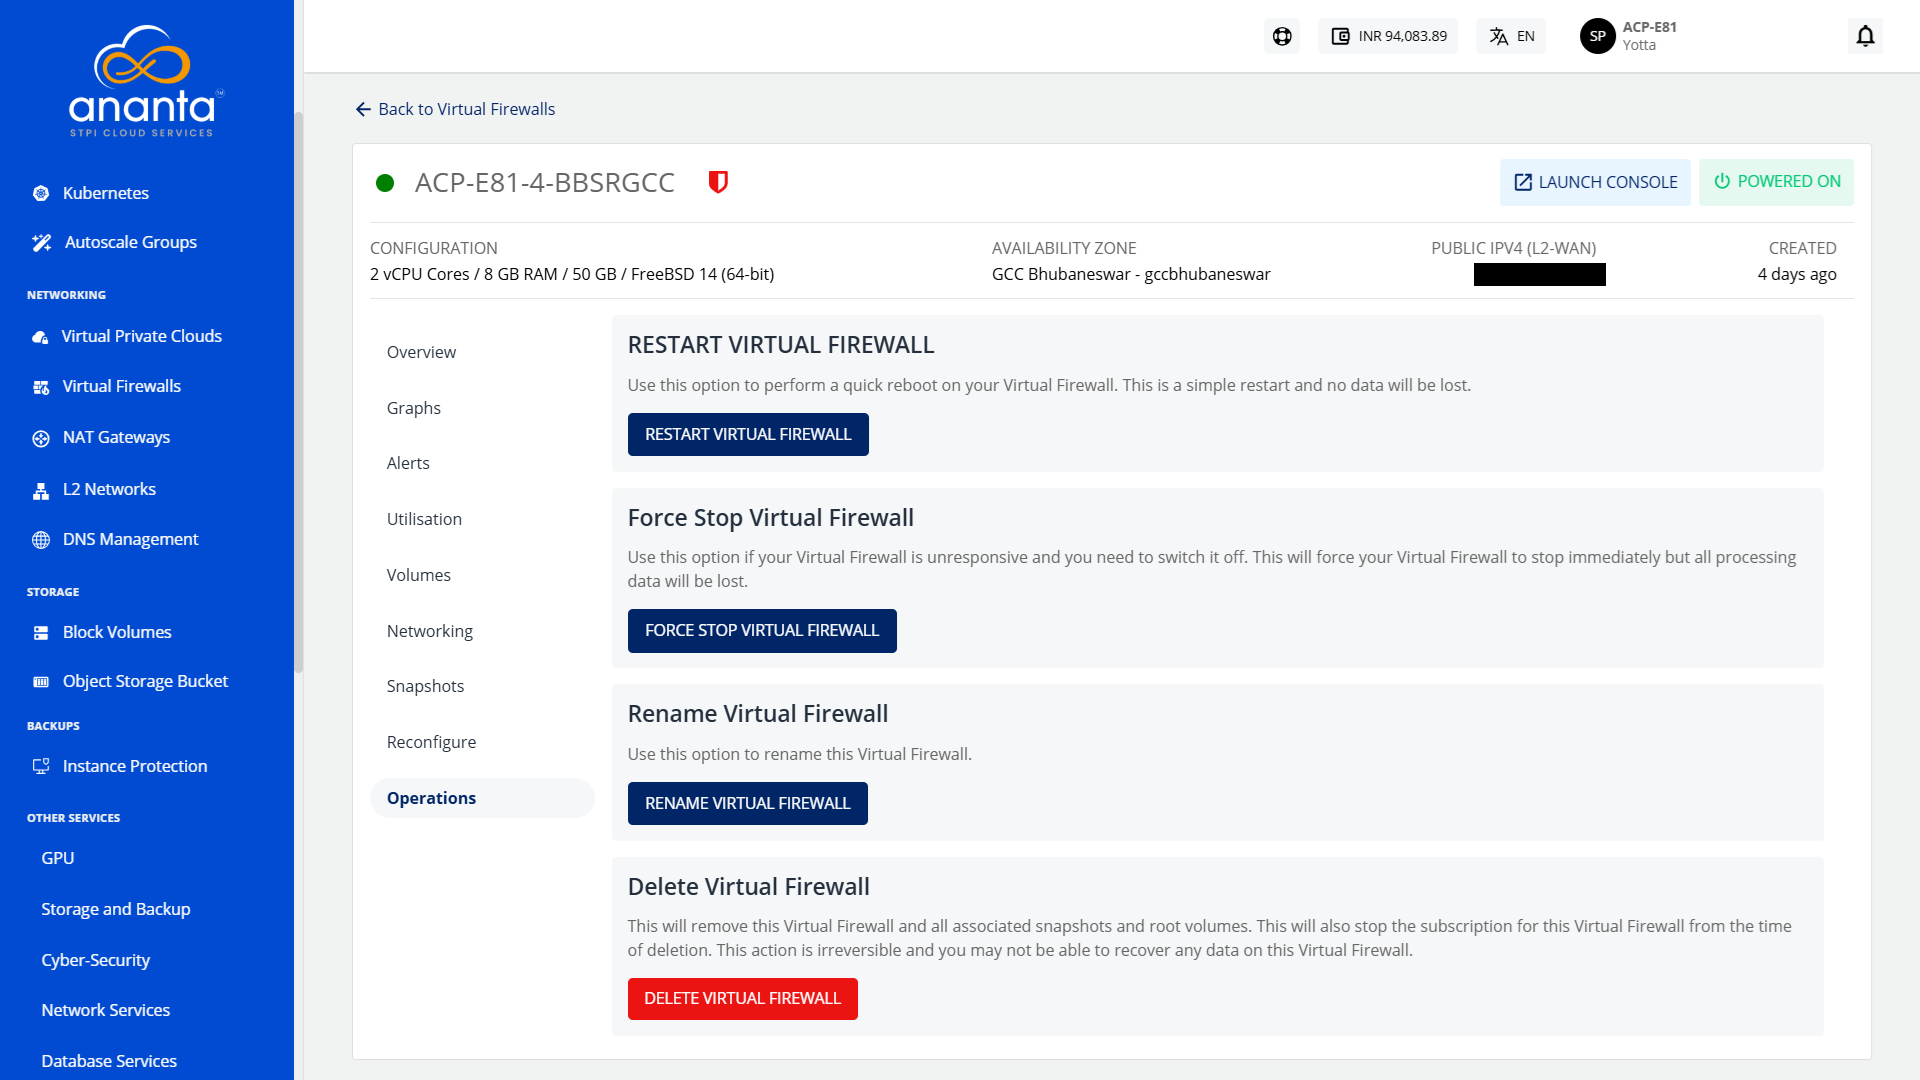The image size is (1920, 1080).
Task: Click the Block Volumes icon
Action: pos(41,633)
